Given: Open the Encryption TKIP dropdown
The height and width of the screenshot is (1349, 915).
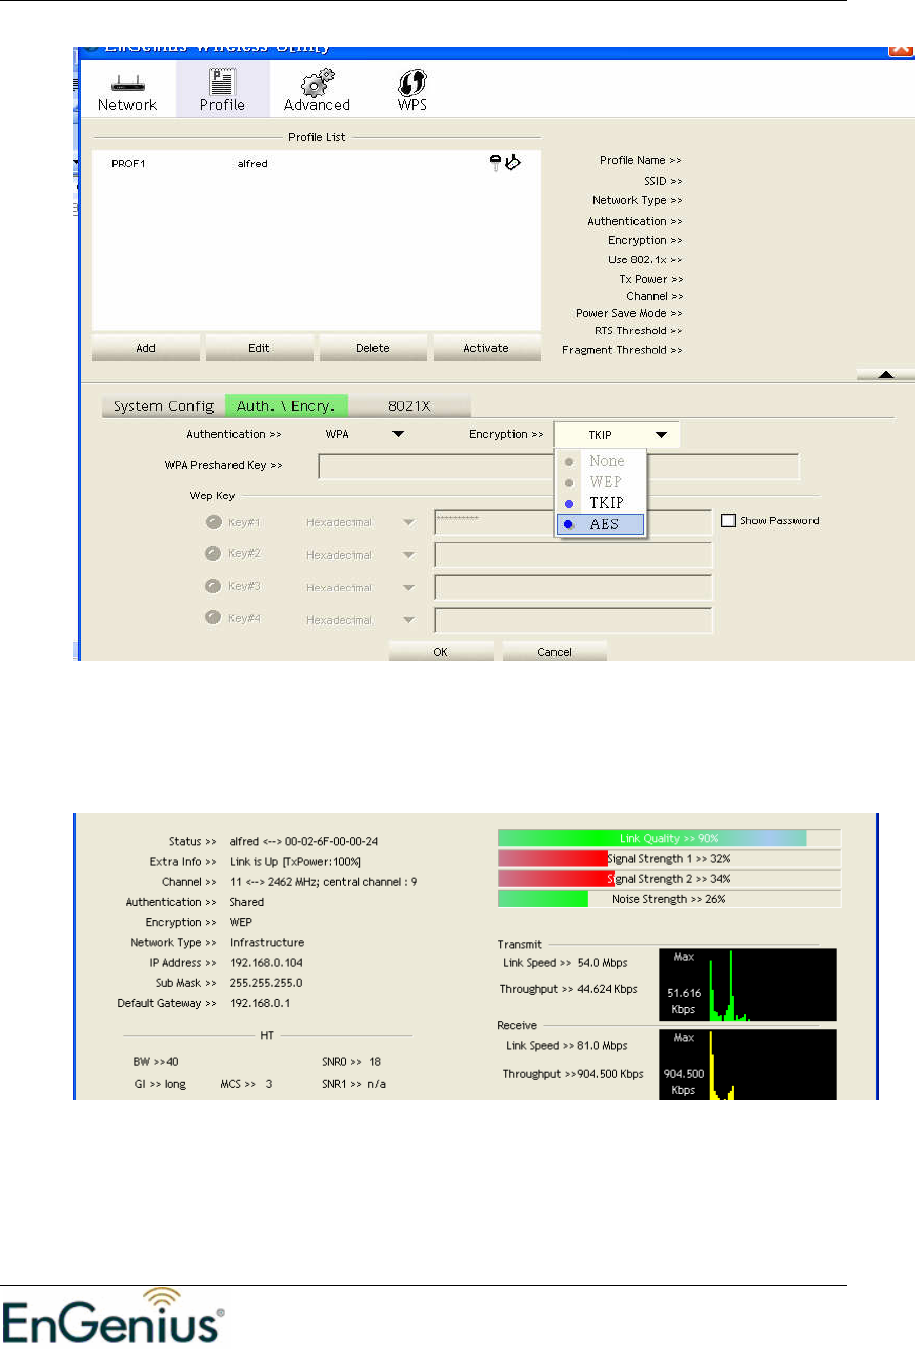Looking at the screenshot, I should [x=617, y=435].
